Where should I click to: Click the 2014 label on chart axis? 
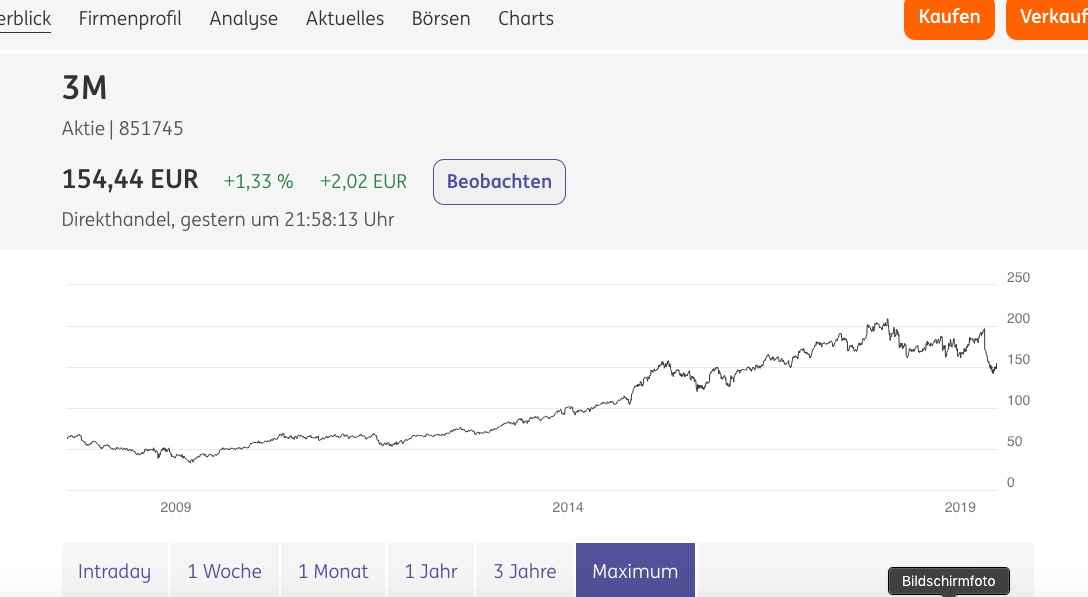568,507
